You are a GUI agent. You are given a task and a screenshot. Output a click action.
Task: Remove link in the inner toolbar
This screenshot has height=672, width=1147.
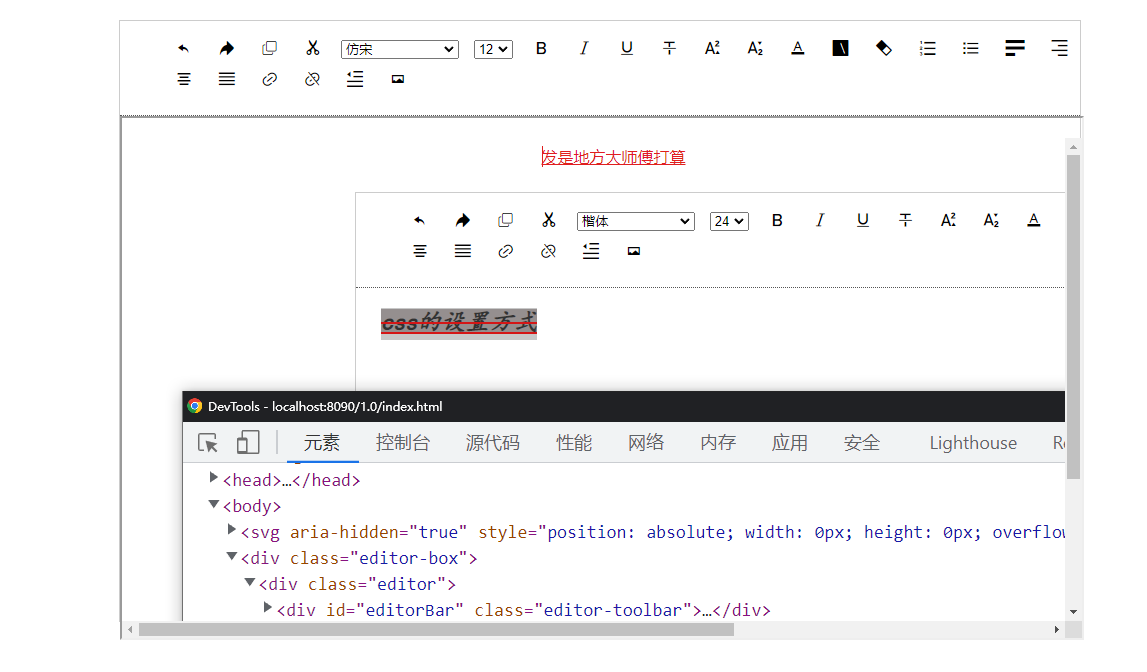pyautogui.click(x=549, y=251)
